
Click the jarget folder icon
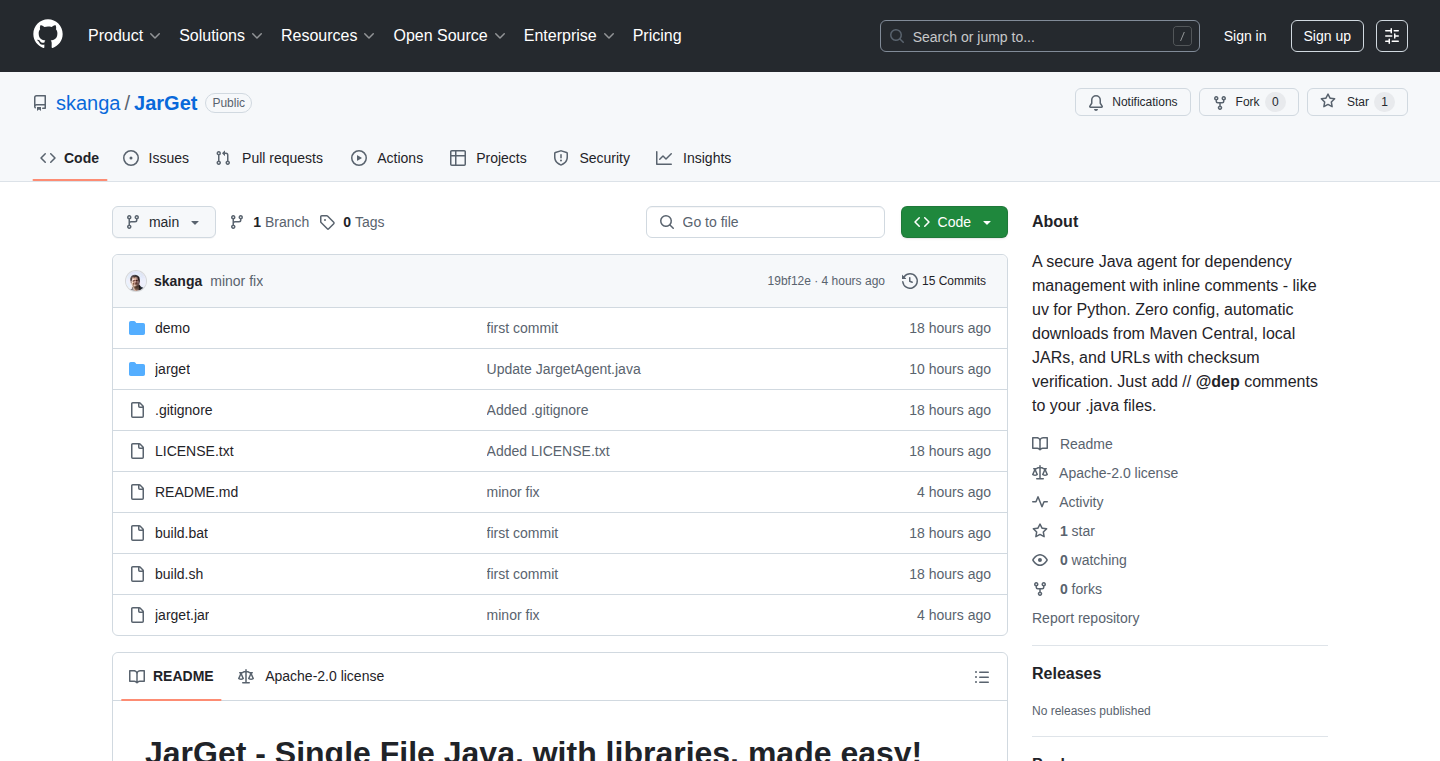click(x=137, y=369)
